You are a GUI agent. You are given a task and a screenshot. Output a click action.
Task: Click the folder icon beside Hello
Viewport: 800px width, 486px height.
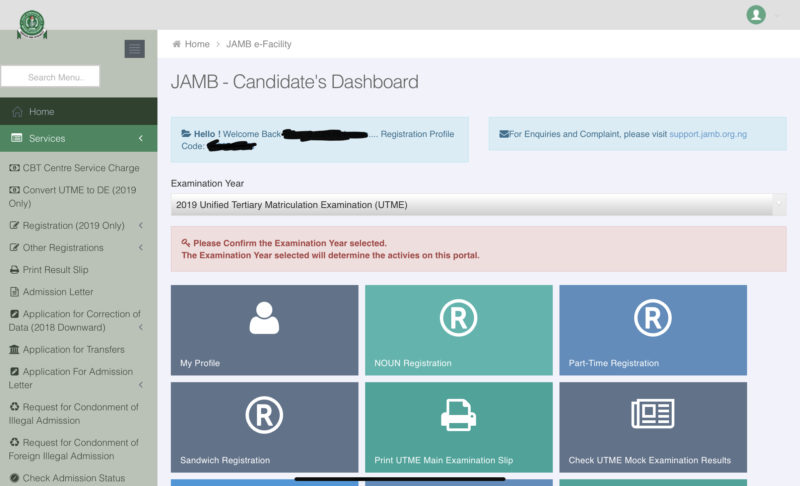186,134
